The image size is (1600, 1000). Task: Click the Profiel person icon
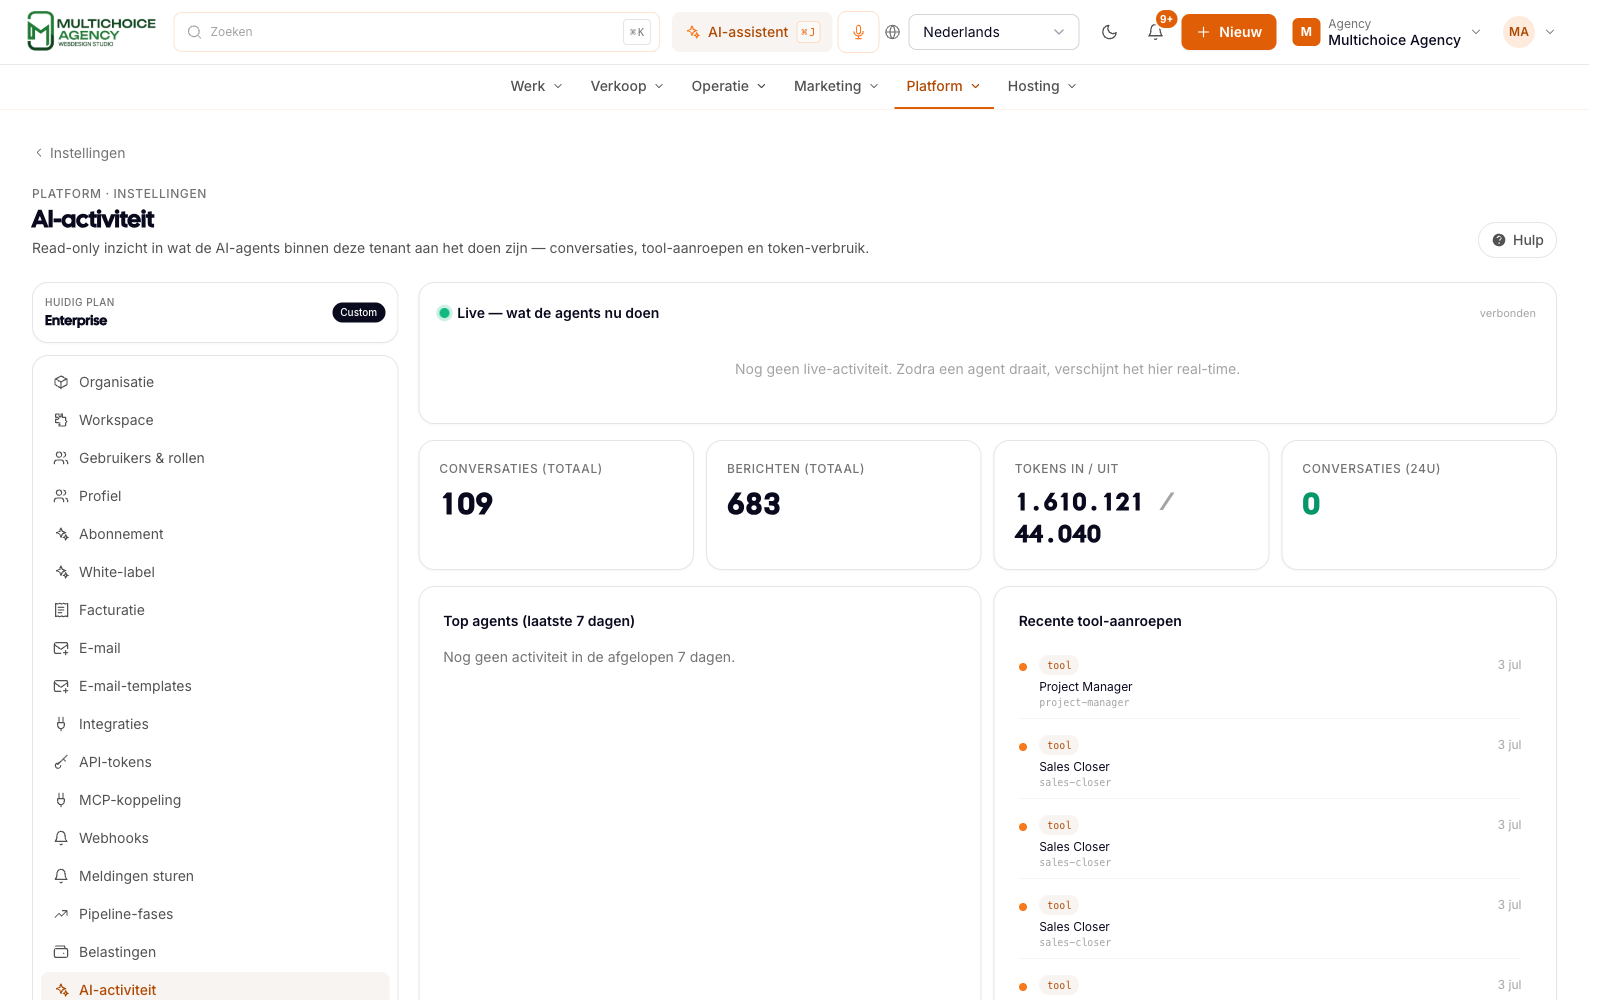tap(61, 496)
